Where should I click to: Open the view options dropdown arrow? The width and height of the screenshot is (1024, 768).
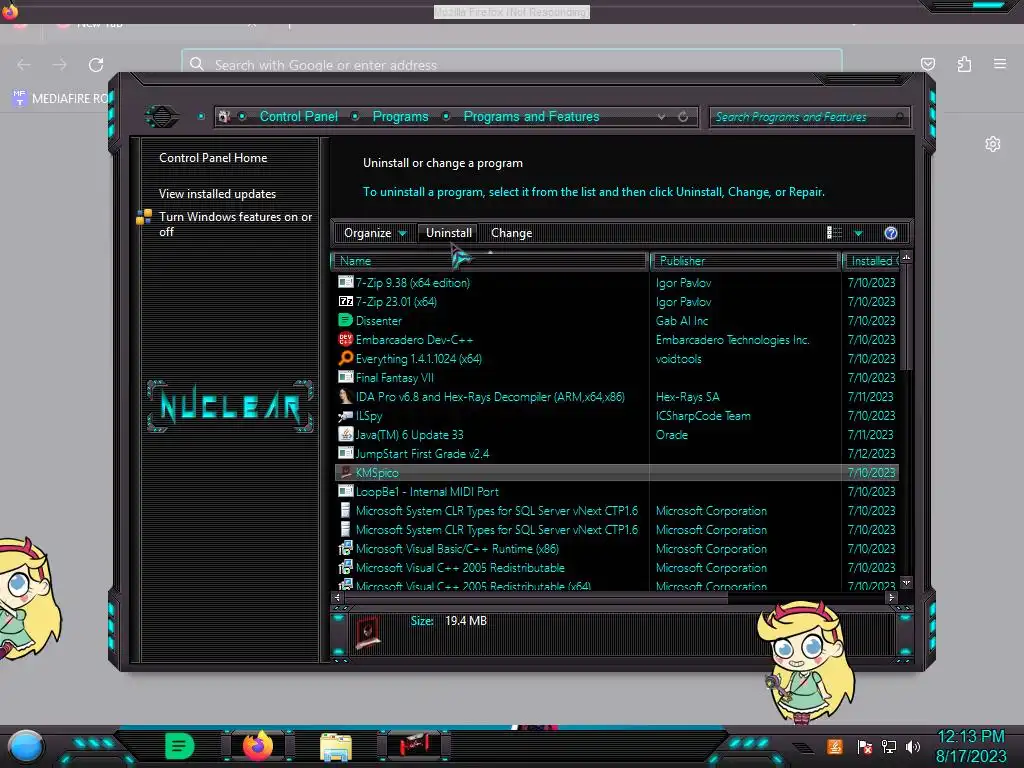tap(858, 233)
